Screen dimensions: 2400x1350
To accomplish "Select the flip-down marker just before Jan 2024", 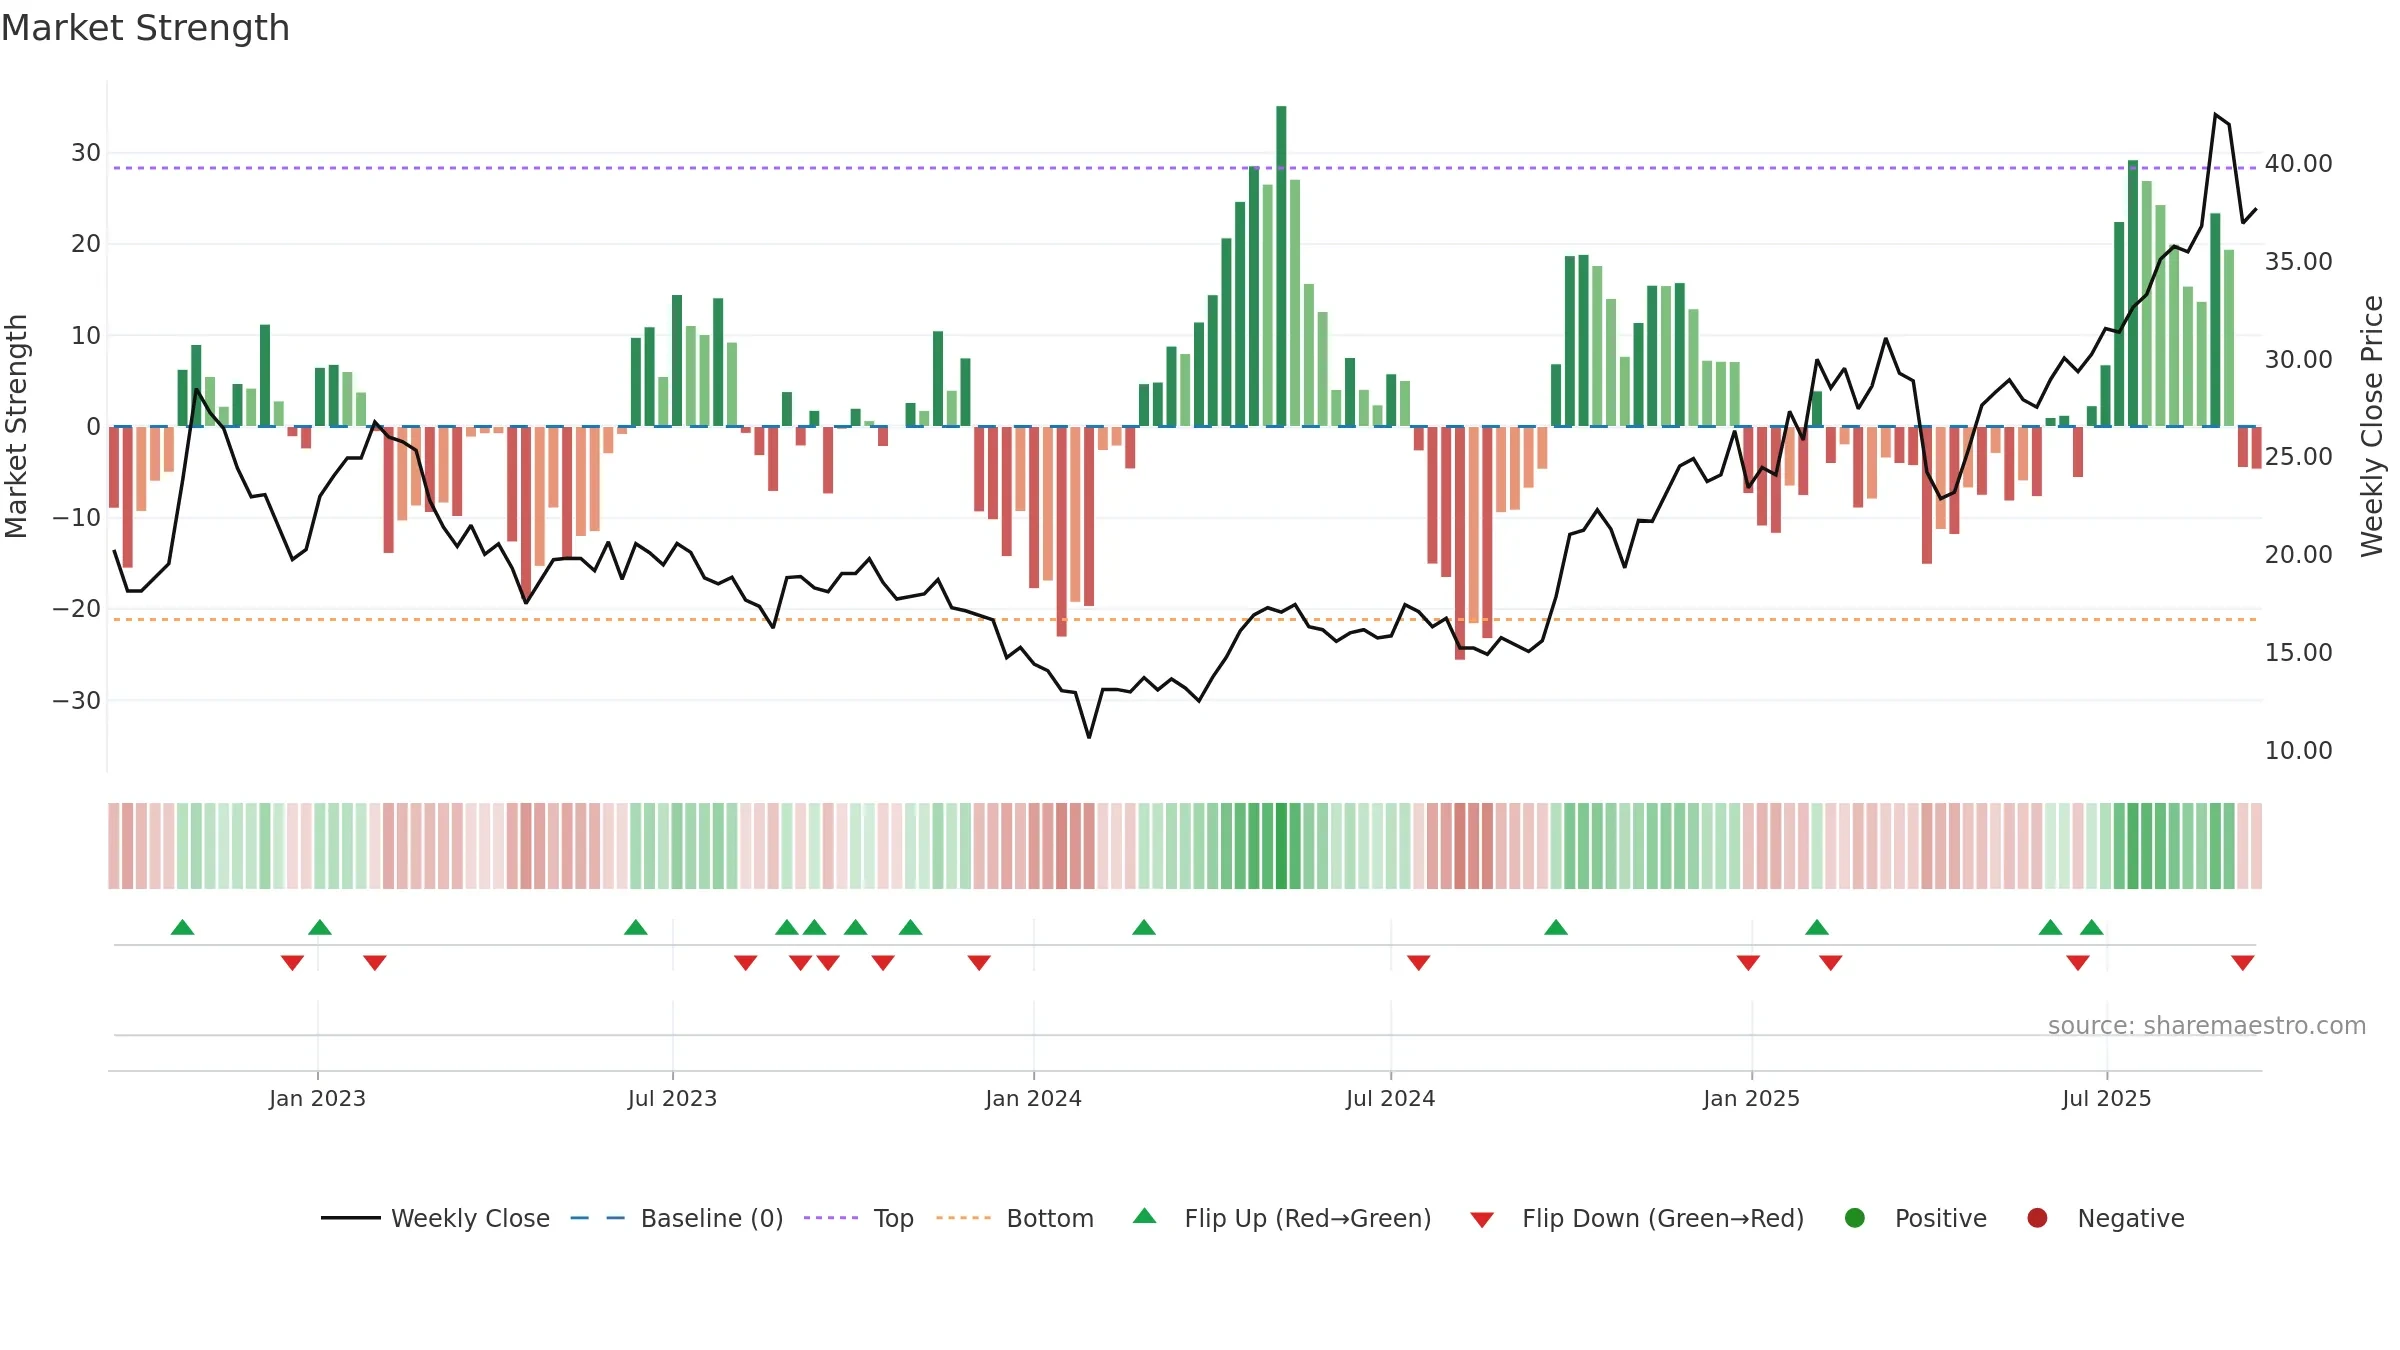I will (979, 962).
